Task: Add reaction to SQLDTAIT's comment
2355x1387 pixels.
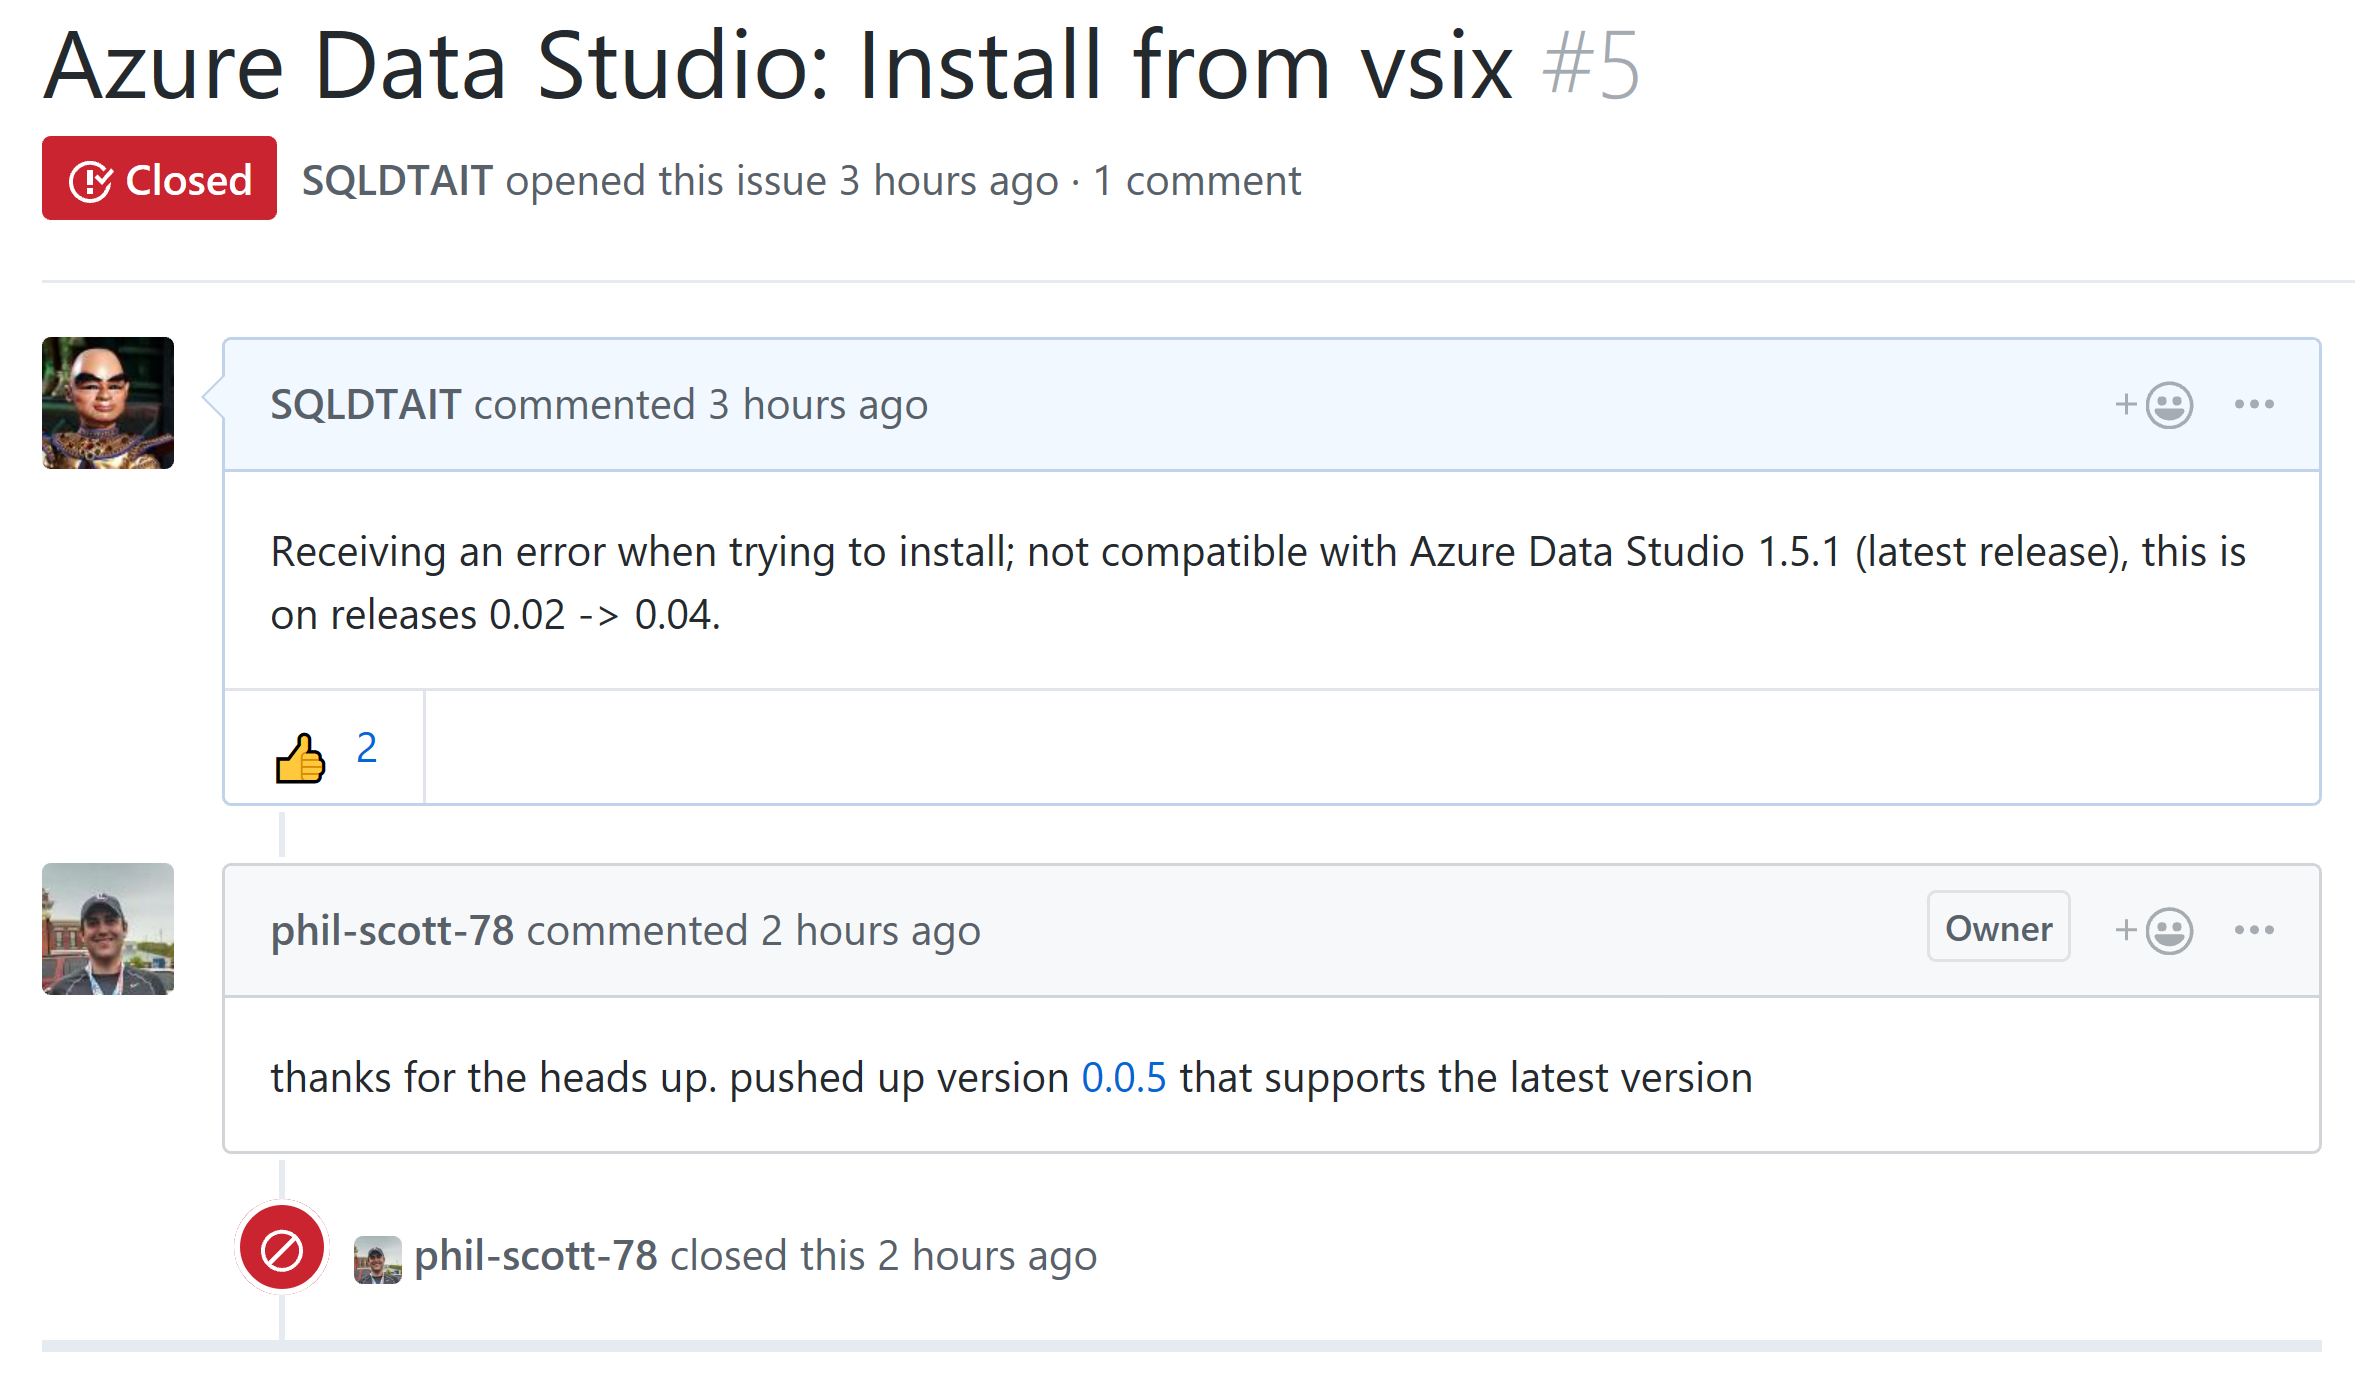Action: (2154, 405)
